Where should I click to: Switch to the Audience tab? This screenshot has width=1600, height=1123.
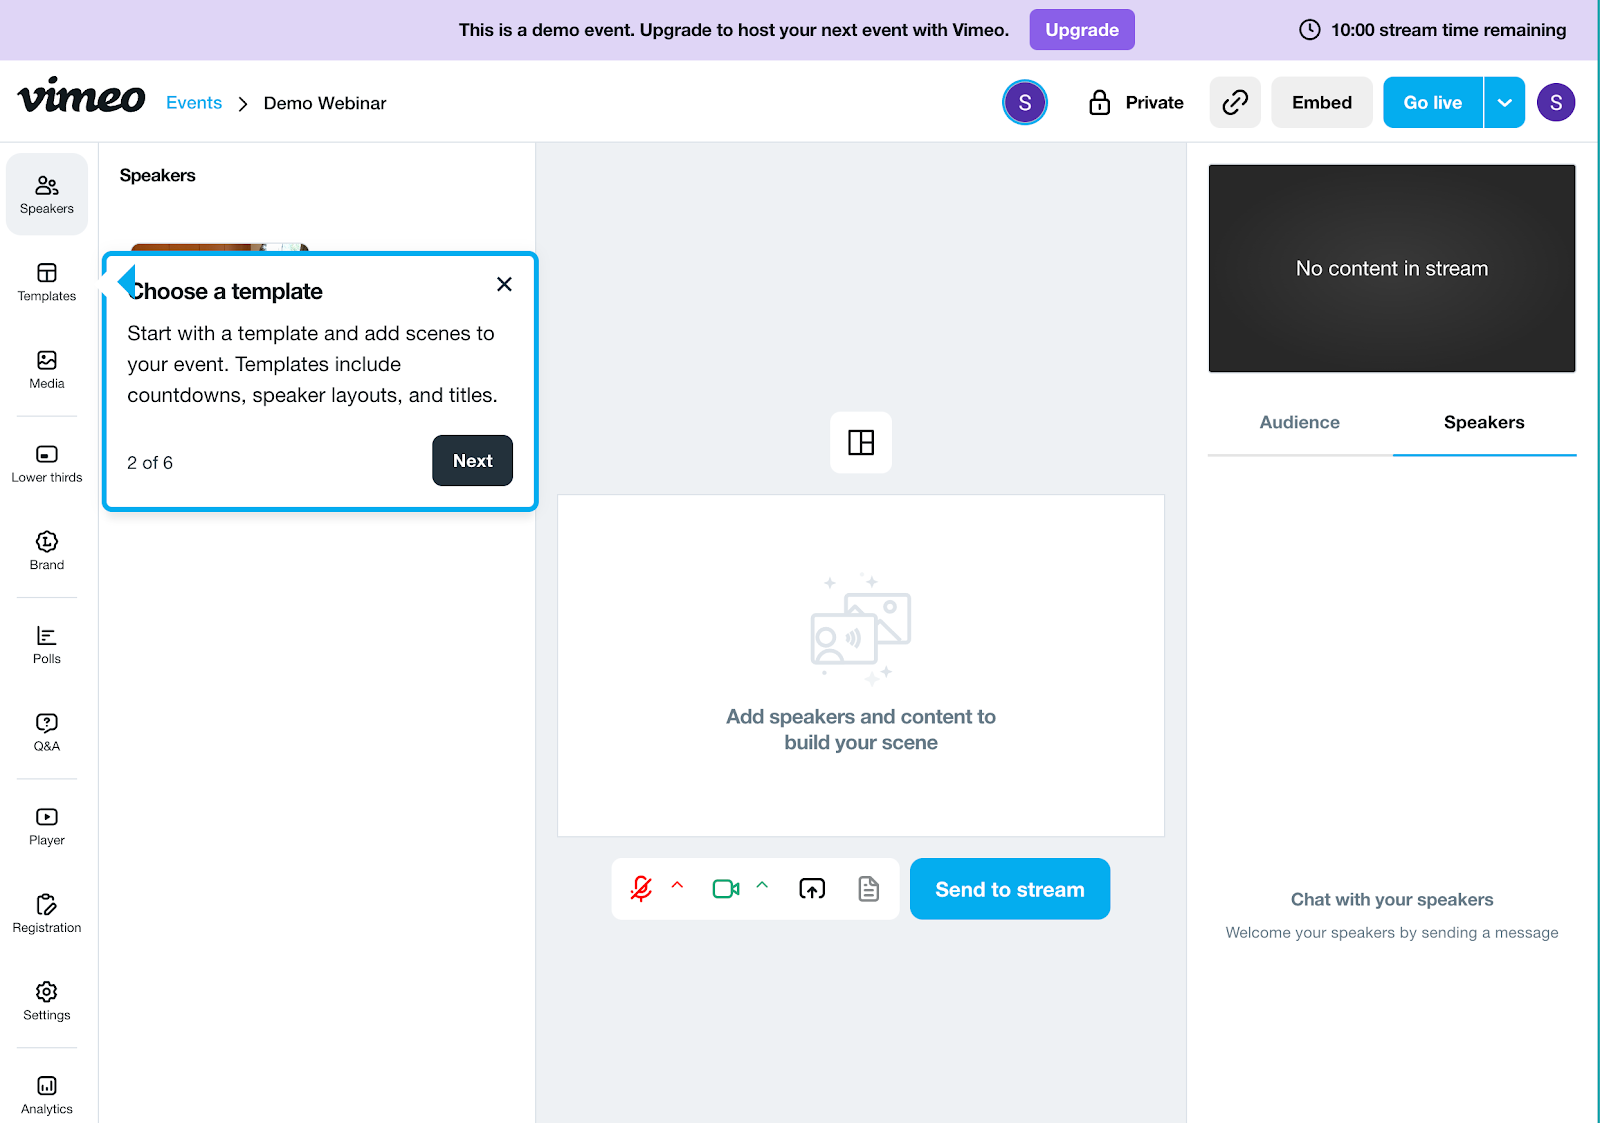coord(1299,422)
